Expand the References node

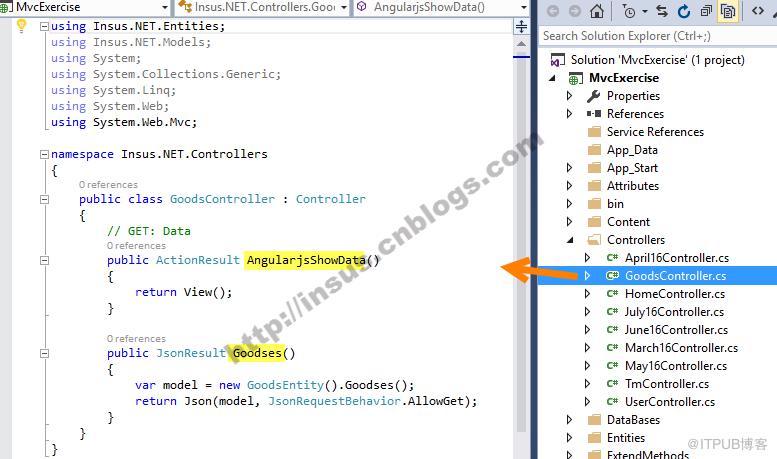[569, 114]
